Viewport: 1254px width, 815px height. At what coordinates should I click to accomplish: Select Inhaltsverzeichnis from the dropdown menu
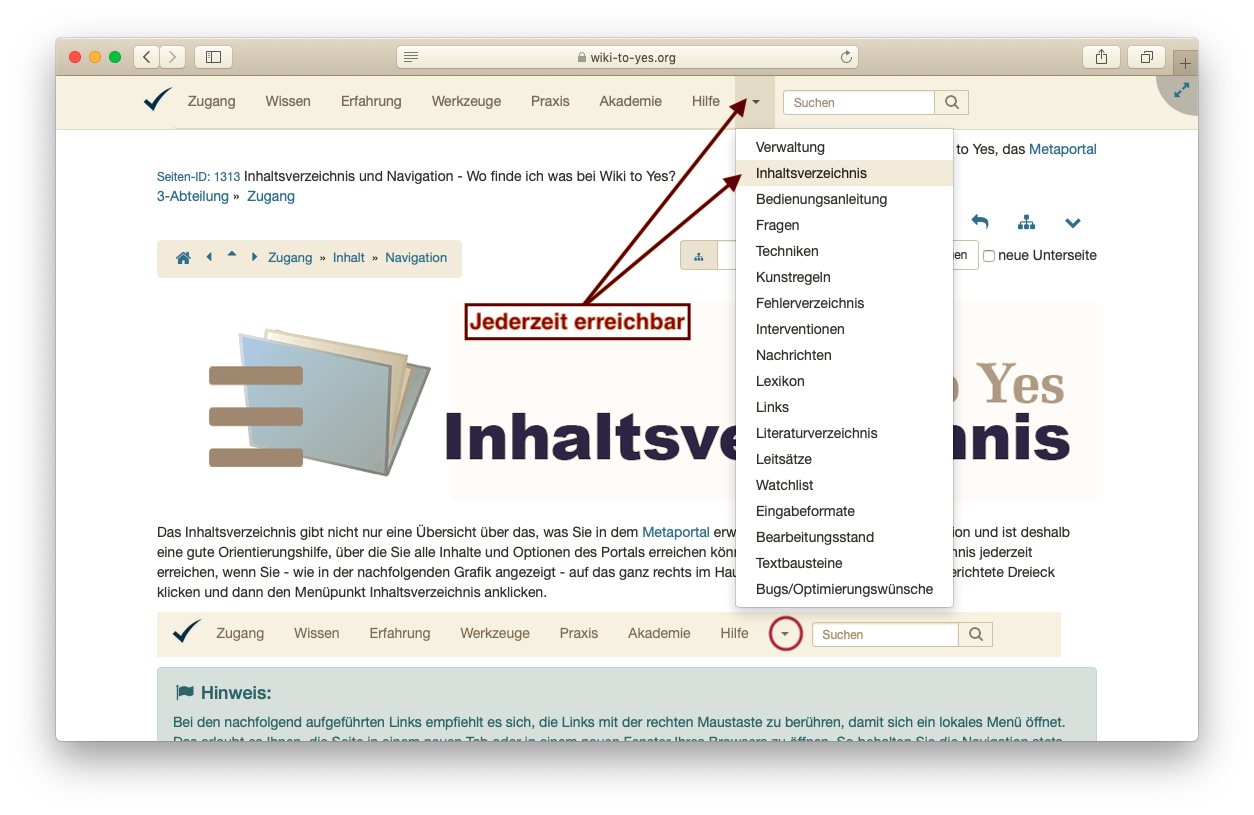pos(811,173)
